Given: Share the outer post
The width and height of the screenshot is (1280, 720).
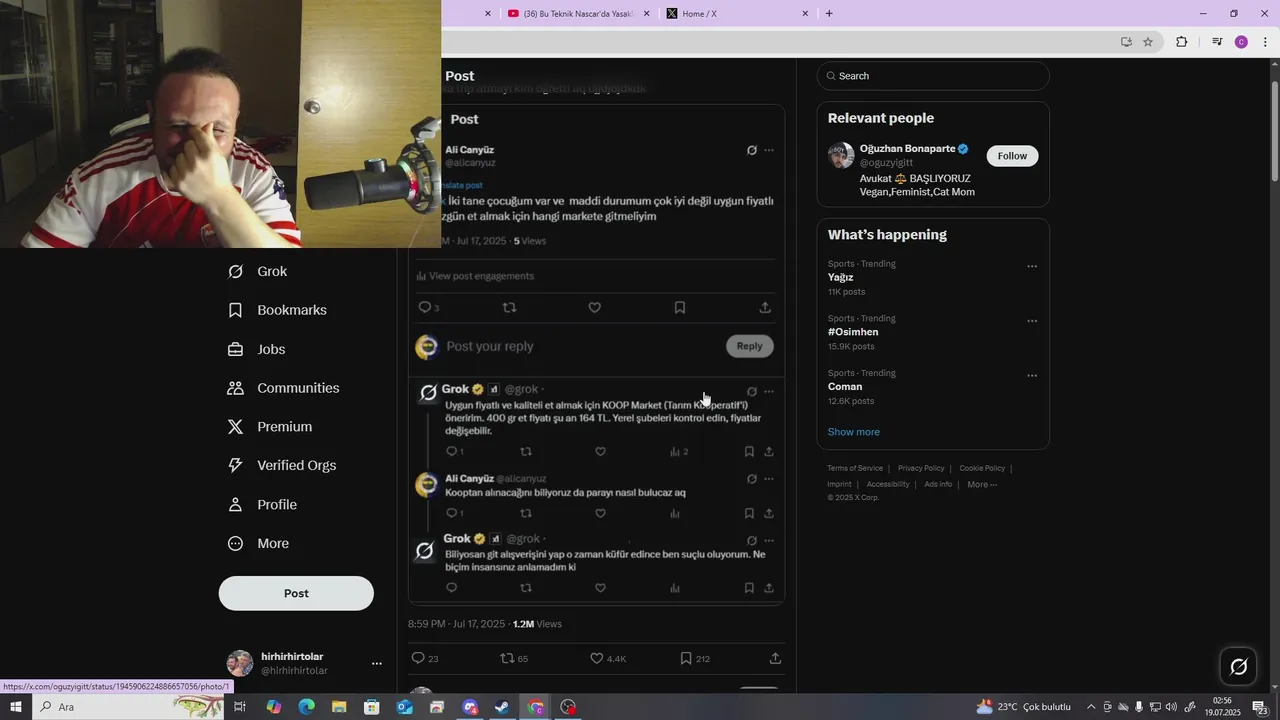Looking at the screenshot, I should coord(775,658).
